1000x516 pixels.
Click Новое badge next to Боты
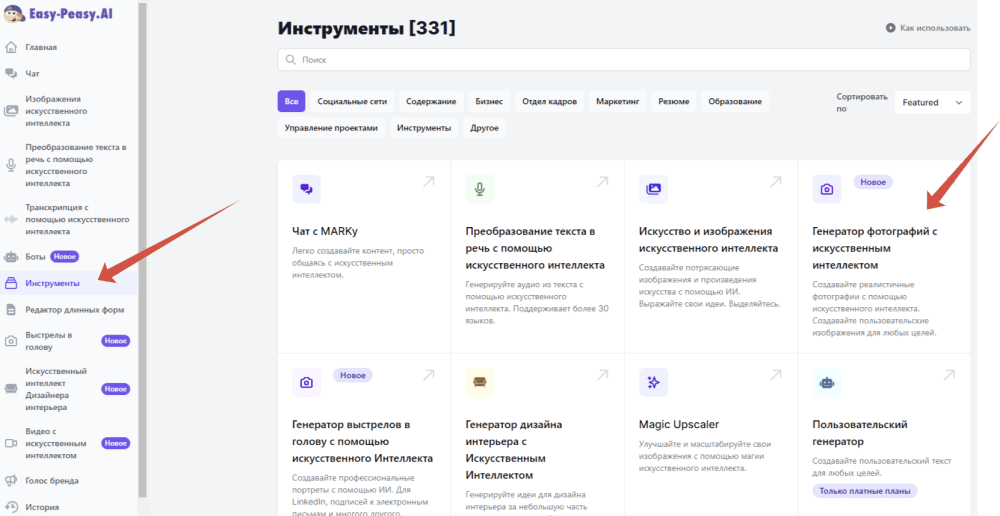64,257
